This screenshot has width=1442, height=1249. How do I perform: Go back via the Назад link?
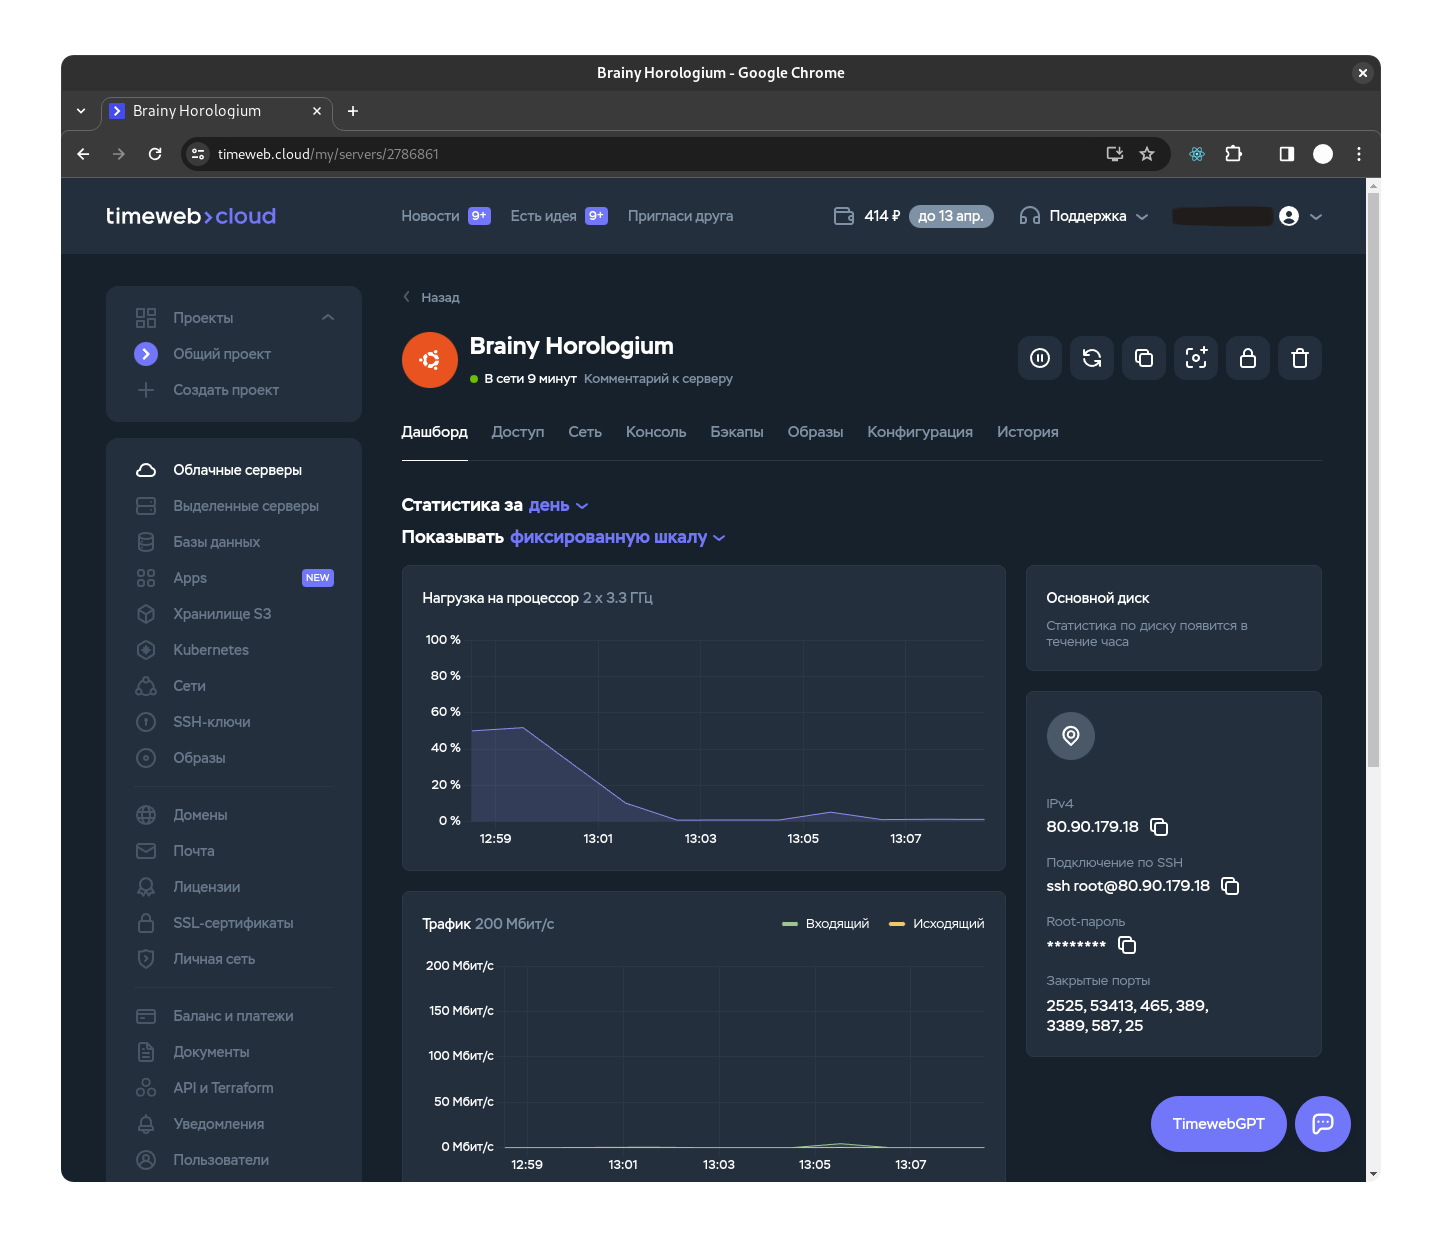[431, 297]
